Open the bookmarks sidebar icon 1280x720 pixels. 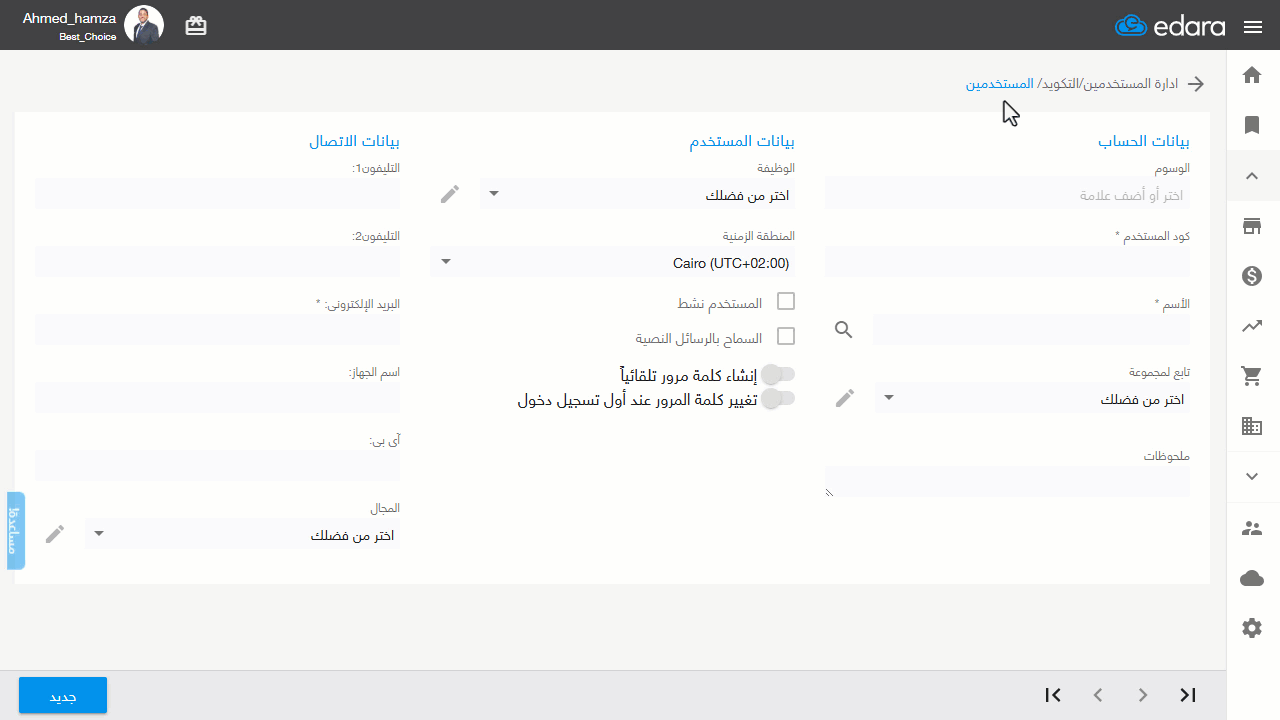pos(1252,125)
